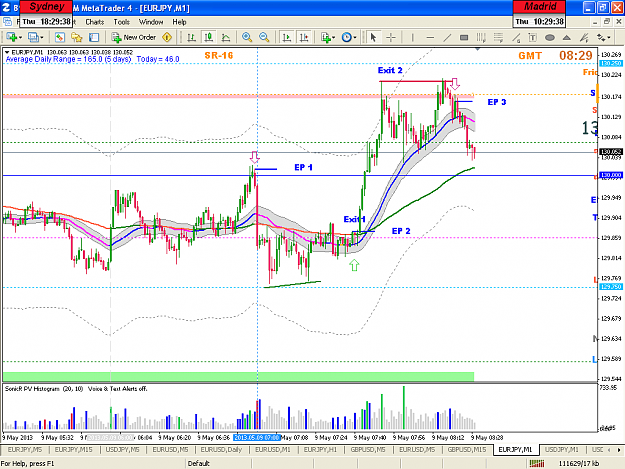Expand the new chart dropdown arrow
Image resolution: width=625 pixels, height=469 pixels.
pos(20,38)
